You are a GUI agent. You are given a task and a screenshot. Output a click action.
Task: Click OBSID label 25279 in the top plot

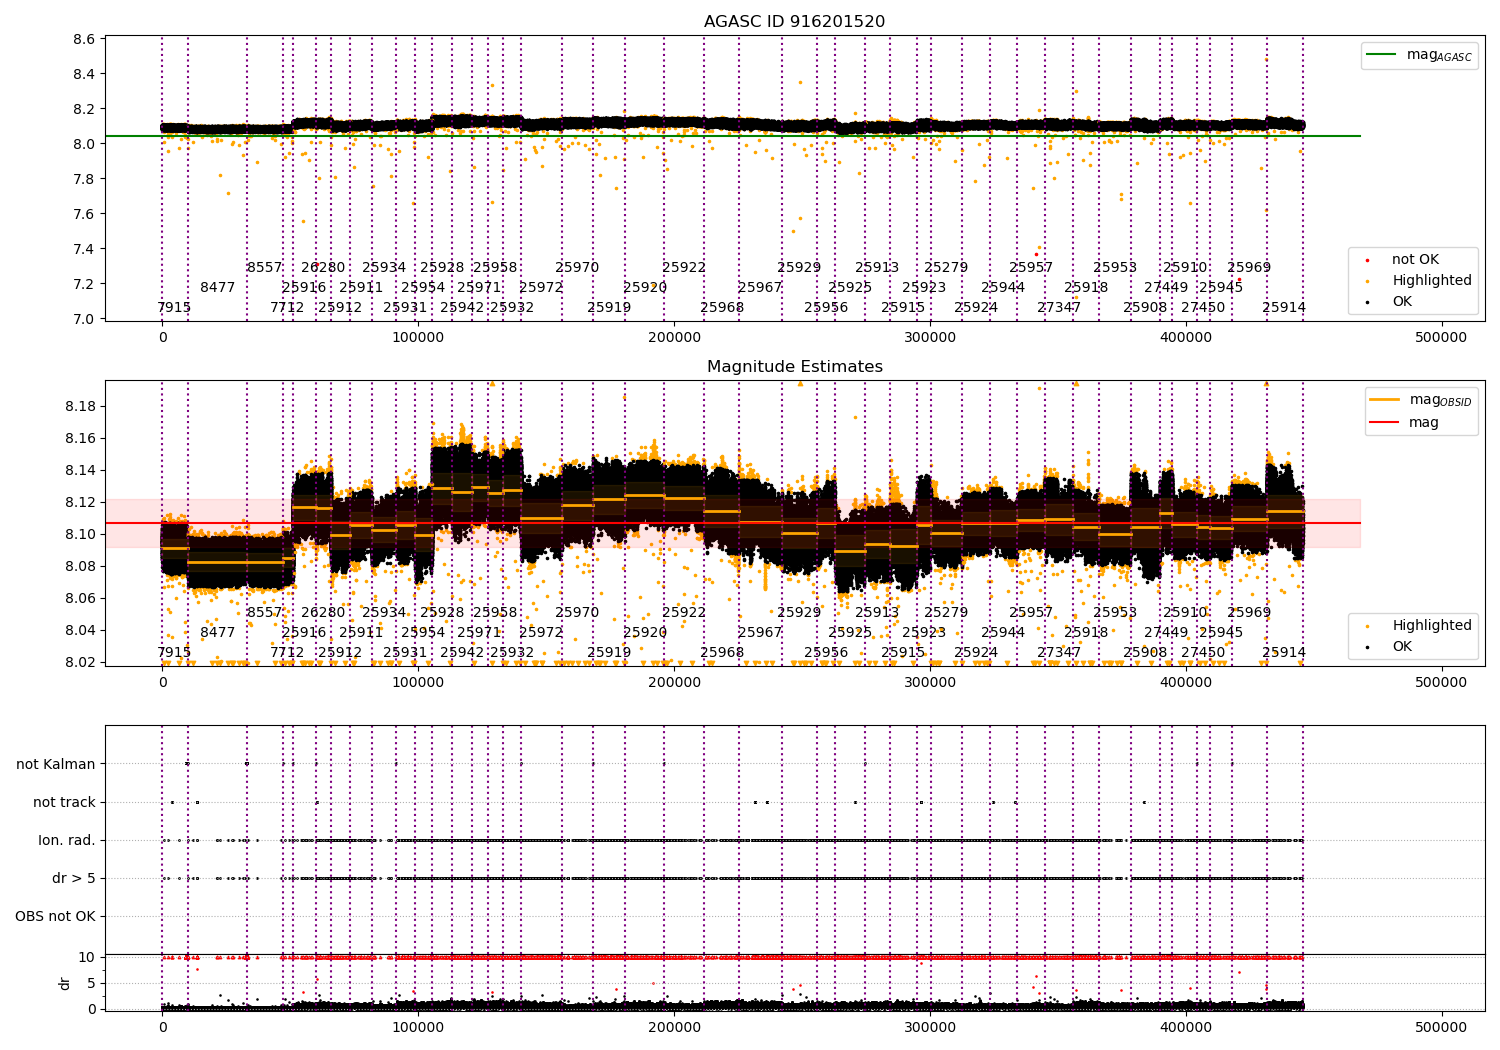click(946, 267)
